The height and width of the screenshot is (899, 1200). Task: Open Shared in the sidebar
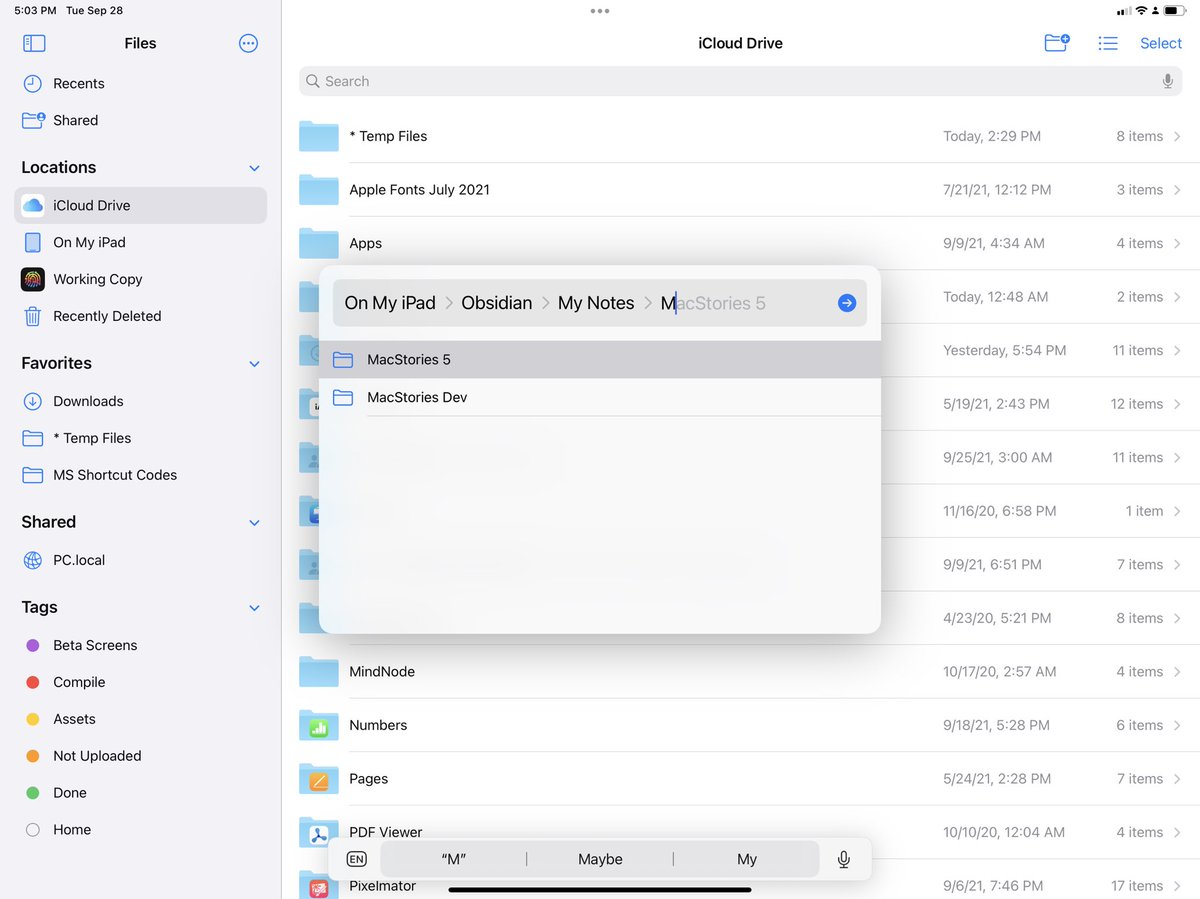point(140,121)
